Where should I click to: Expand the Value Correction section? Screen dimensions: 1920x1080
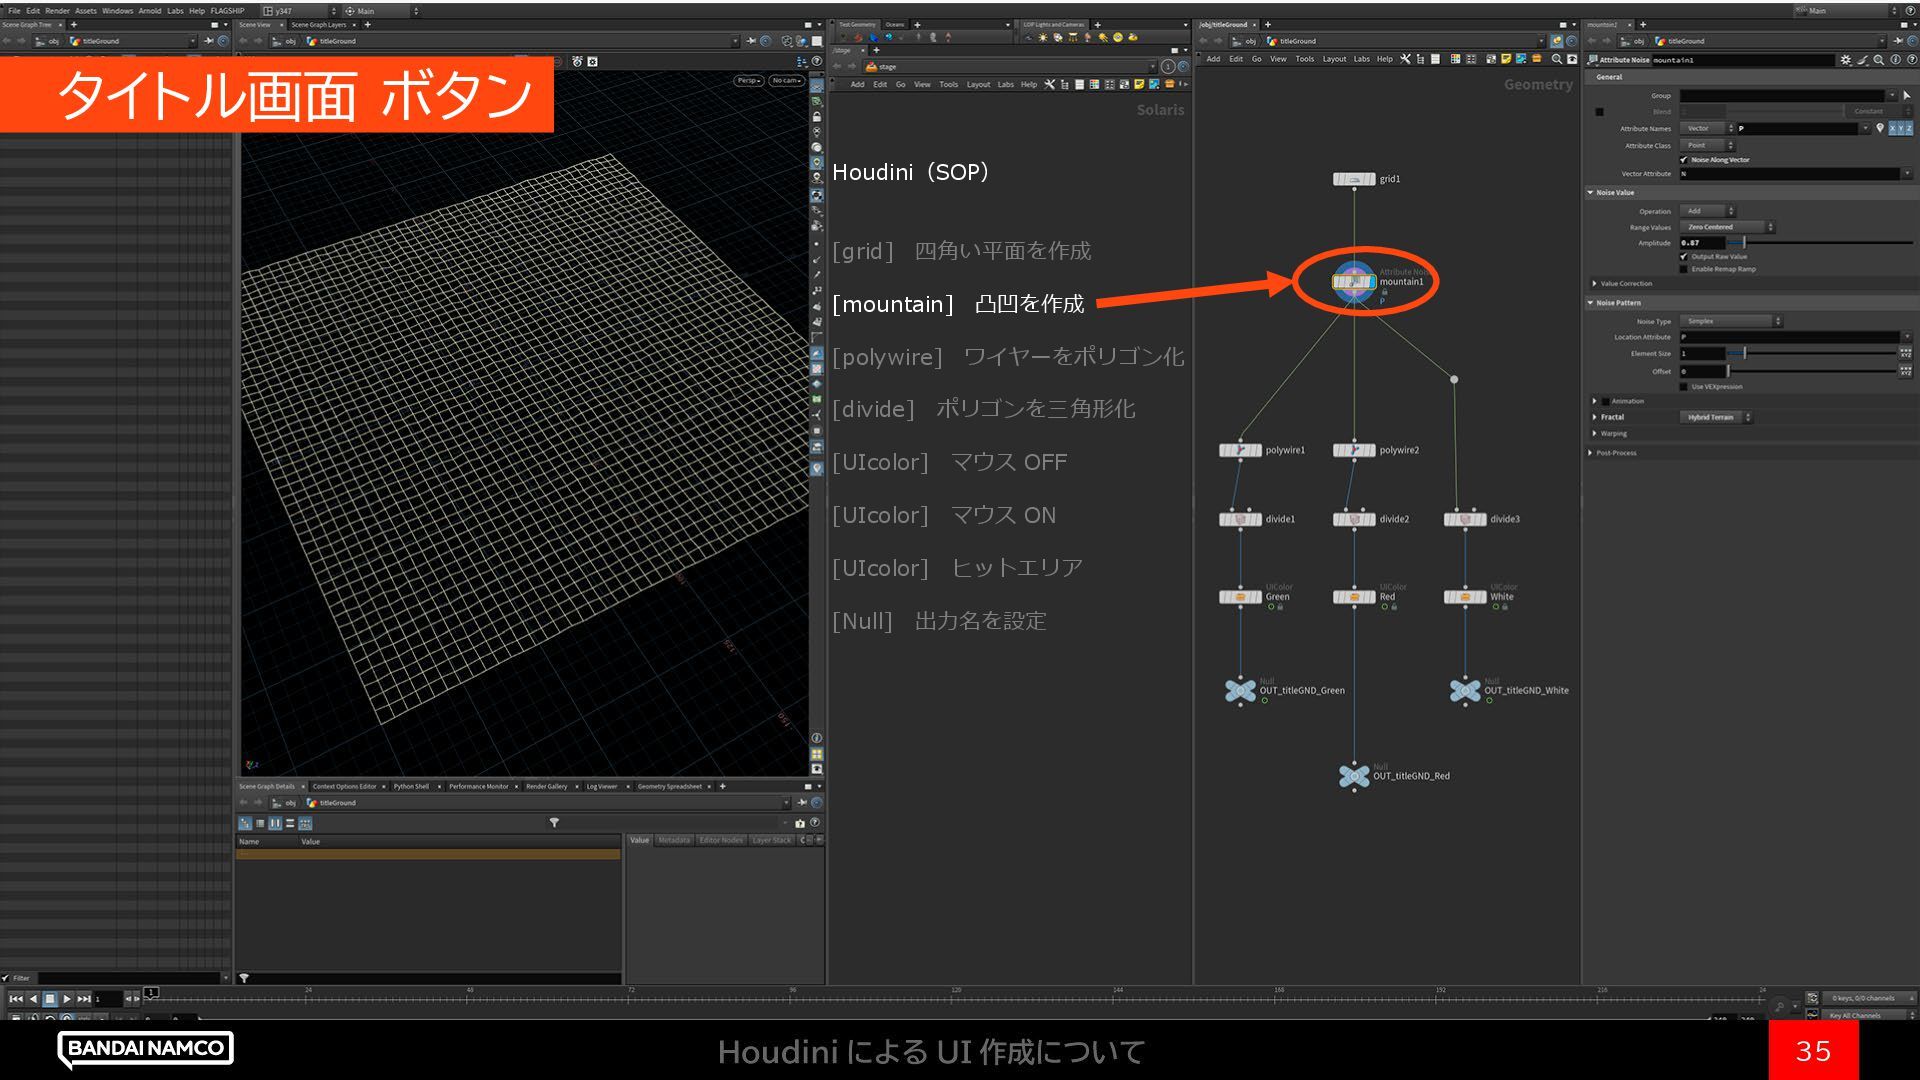pos(1595,284)
